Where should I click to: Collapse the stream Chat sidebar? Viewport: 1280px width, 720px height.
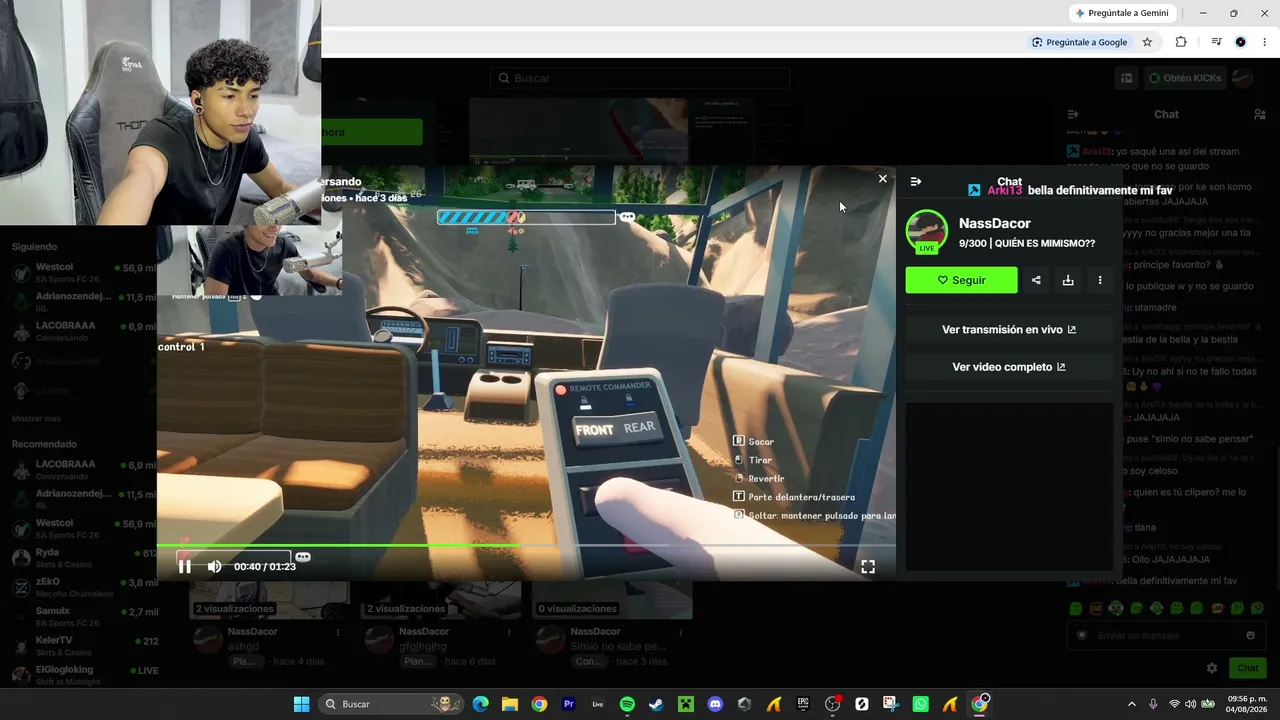click(1073, 114)
